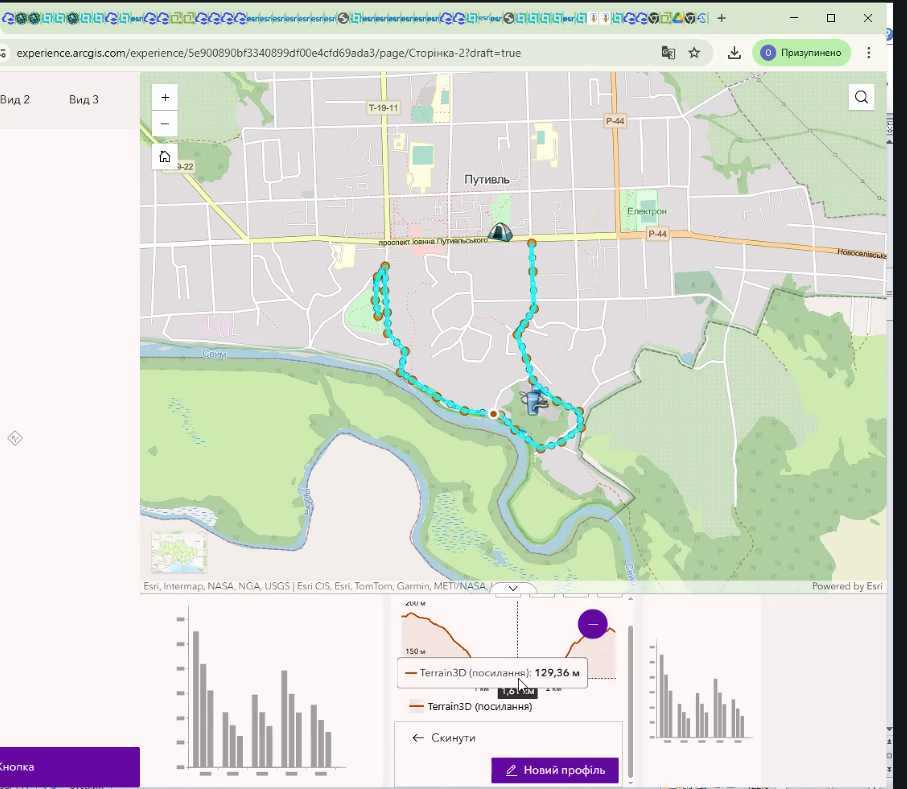The image size is (907, 789).
Task: Click the Скинути back link
Action: [443, 738]
